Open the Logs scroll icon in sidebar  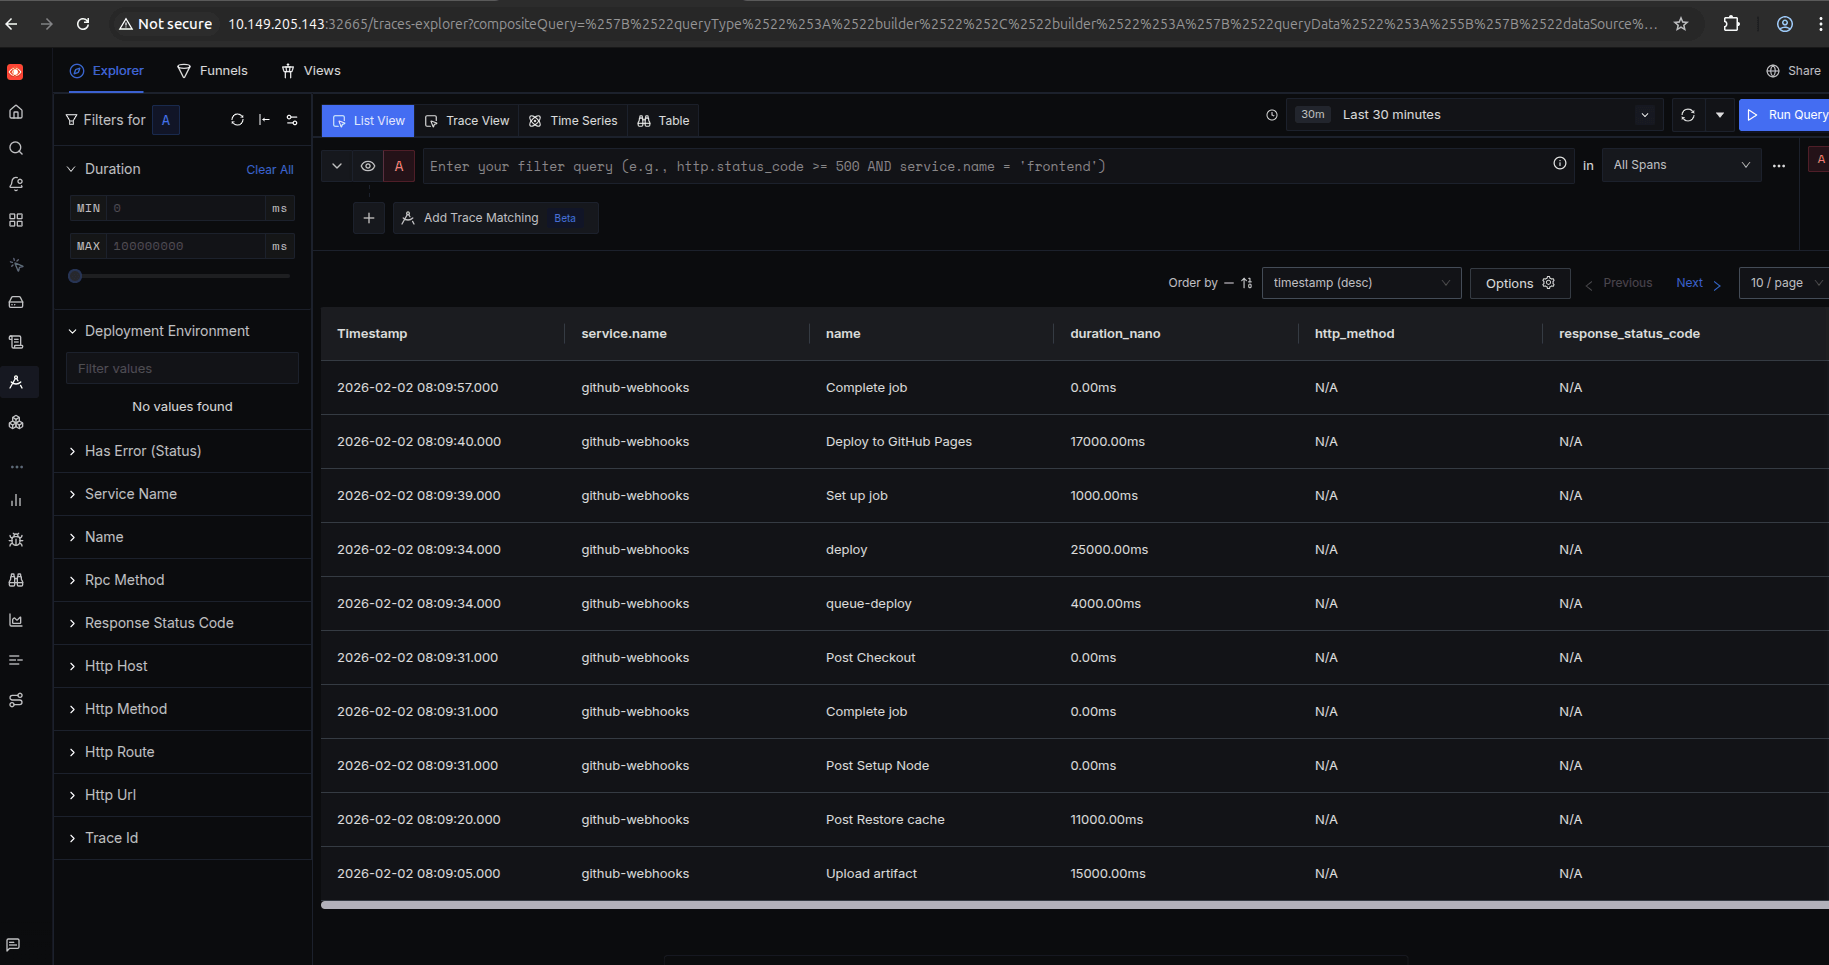tap(16, 342)
